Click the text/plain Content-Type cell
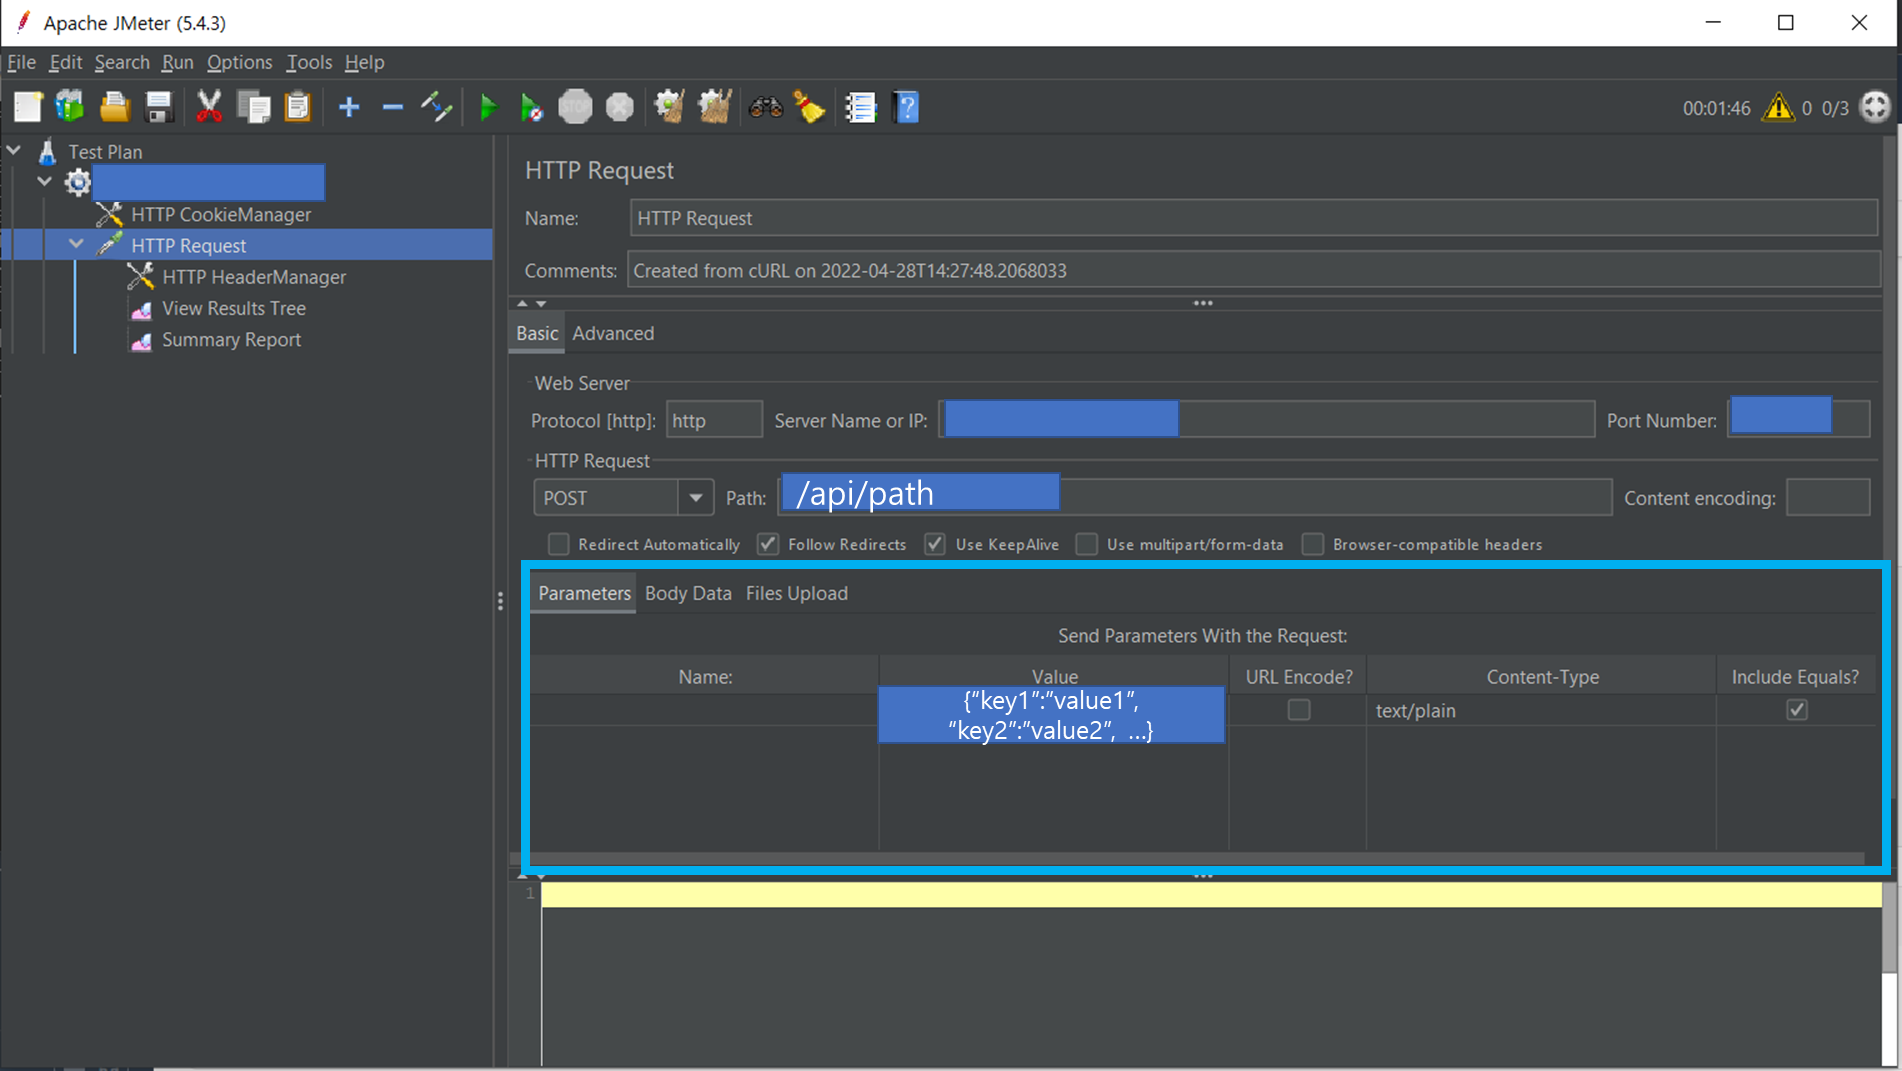Screen dimensions: 1902x1071 coord(1541,710)
